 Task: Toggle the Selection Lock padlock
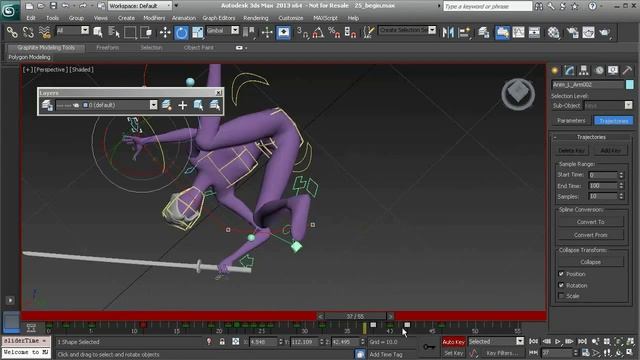(222, 342)
